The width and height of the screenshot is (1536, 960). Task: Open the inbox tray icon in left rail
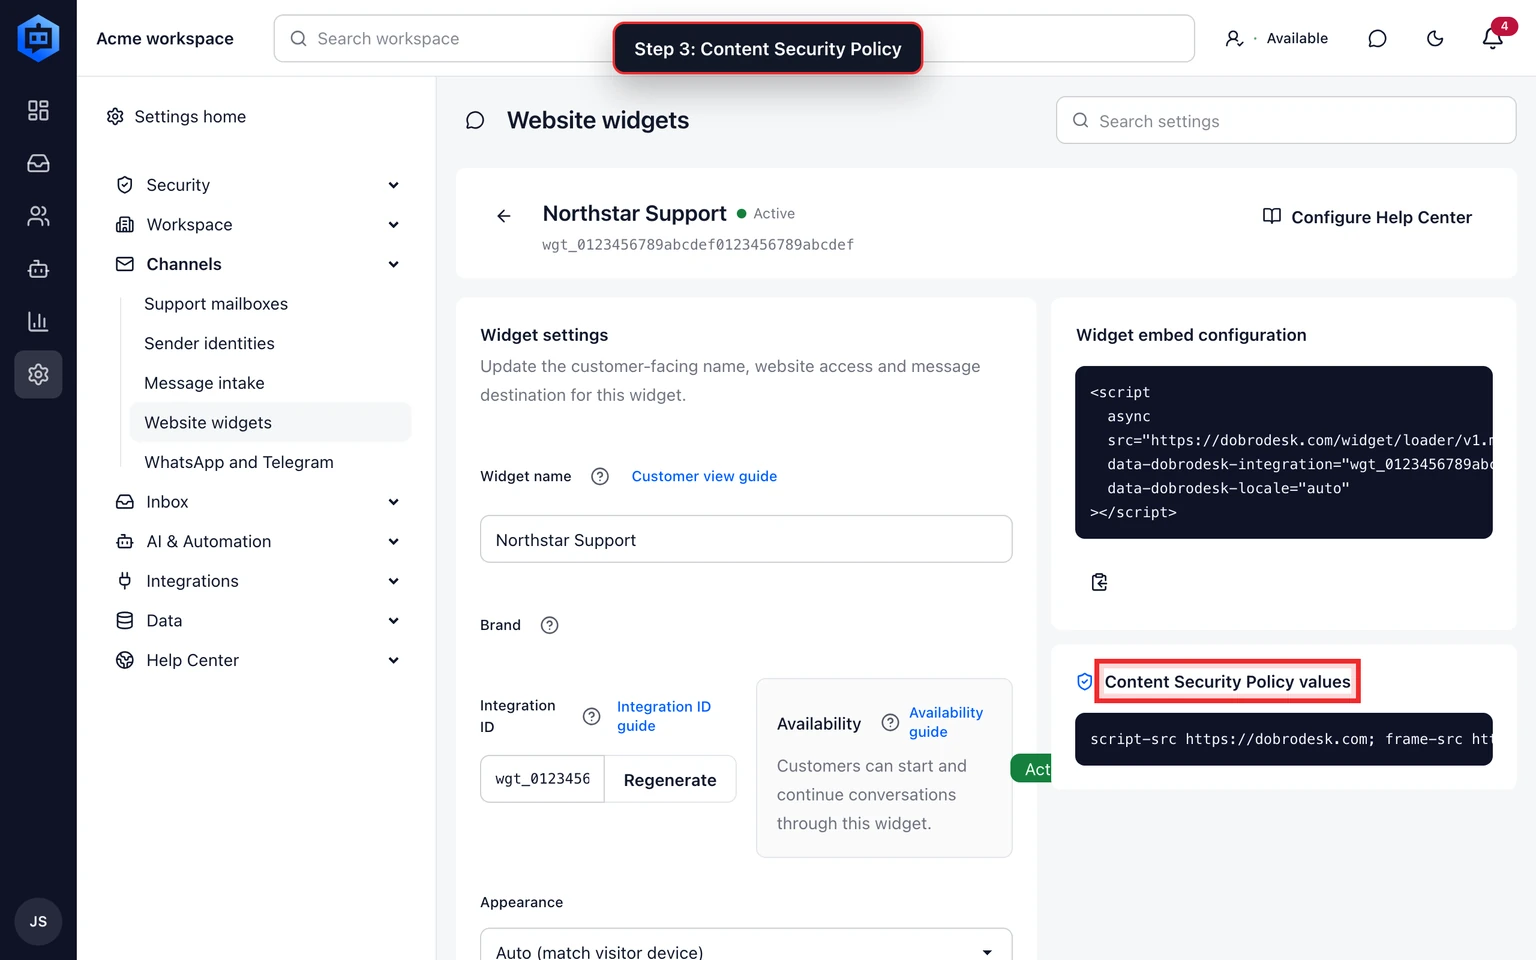[x=38, y=163]
